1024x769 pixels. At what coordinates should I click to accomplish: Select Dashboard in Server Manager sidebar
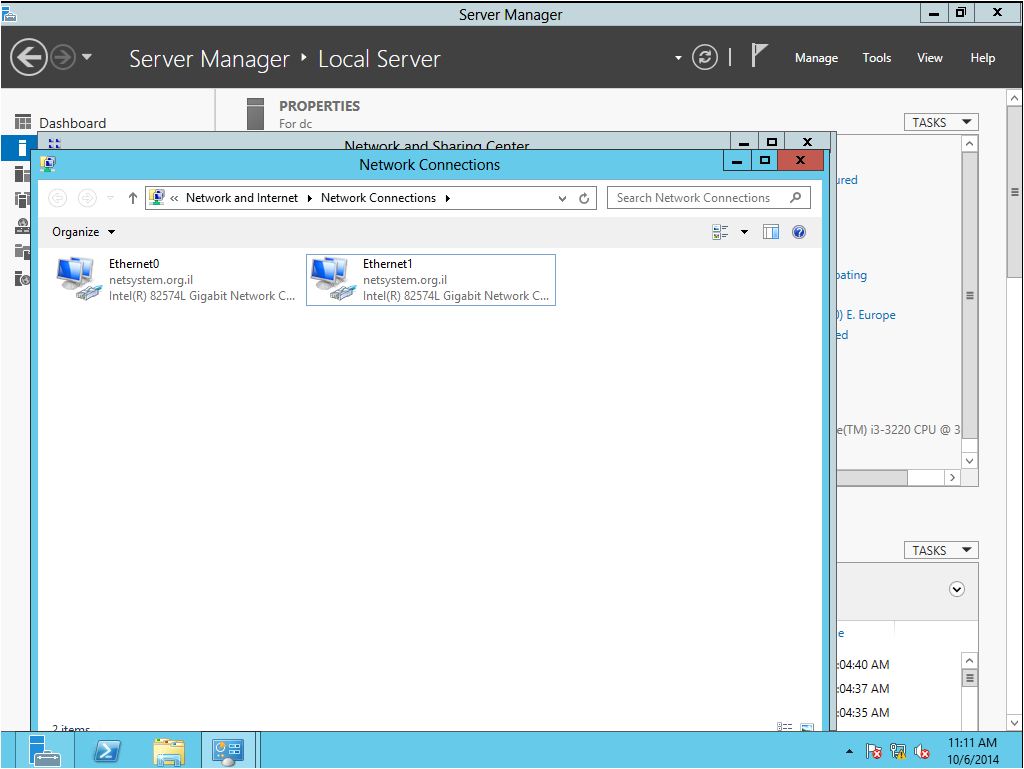coord(72,123)
